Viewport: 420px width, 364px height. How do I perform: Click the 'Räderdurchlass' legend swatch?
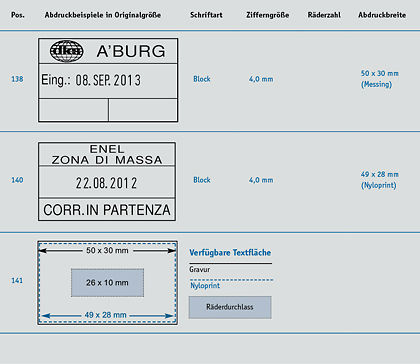[230, 307]
